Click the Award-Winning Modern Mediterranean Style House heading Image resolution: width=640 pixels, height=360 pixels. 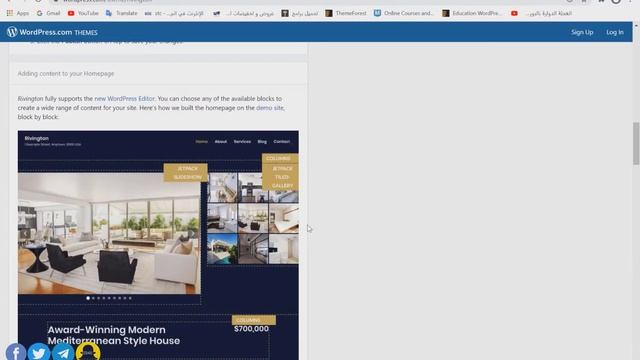coord(114,335)
